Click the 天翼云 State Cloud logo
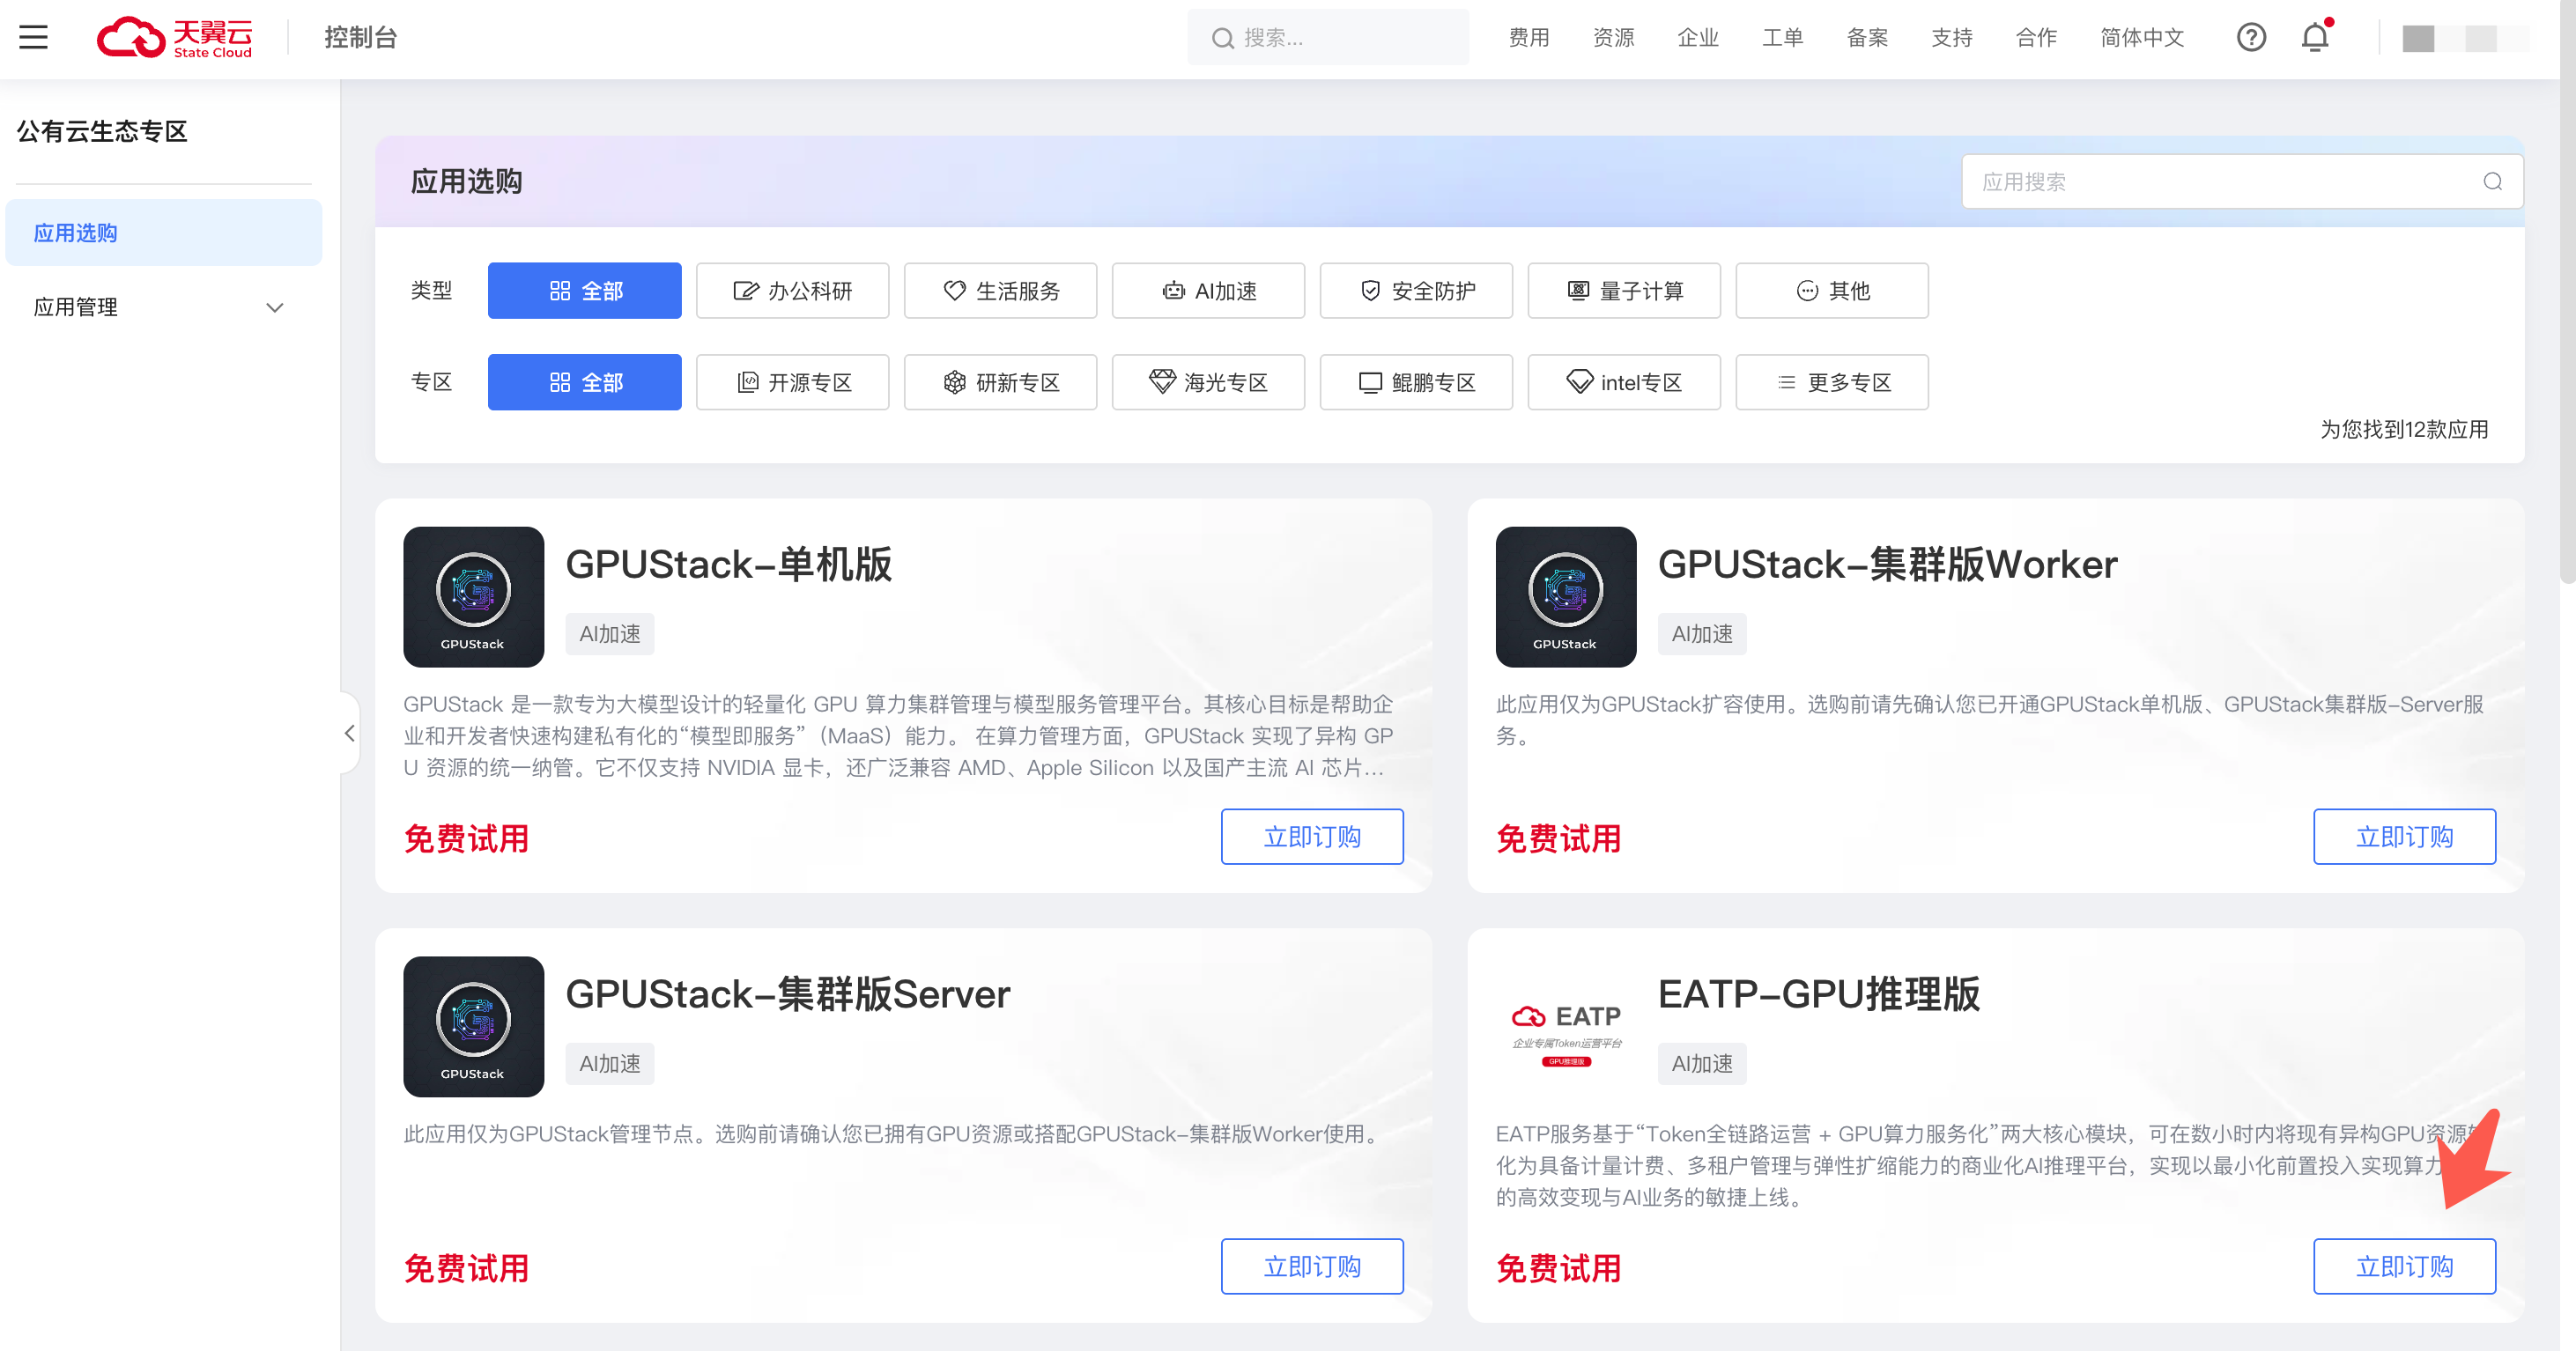2576x1351 pixels. pyautogui.click(x=175, y=37)
